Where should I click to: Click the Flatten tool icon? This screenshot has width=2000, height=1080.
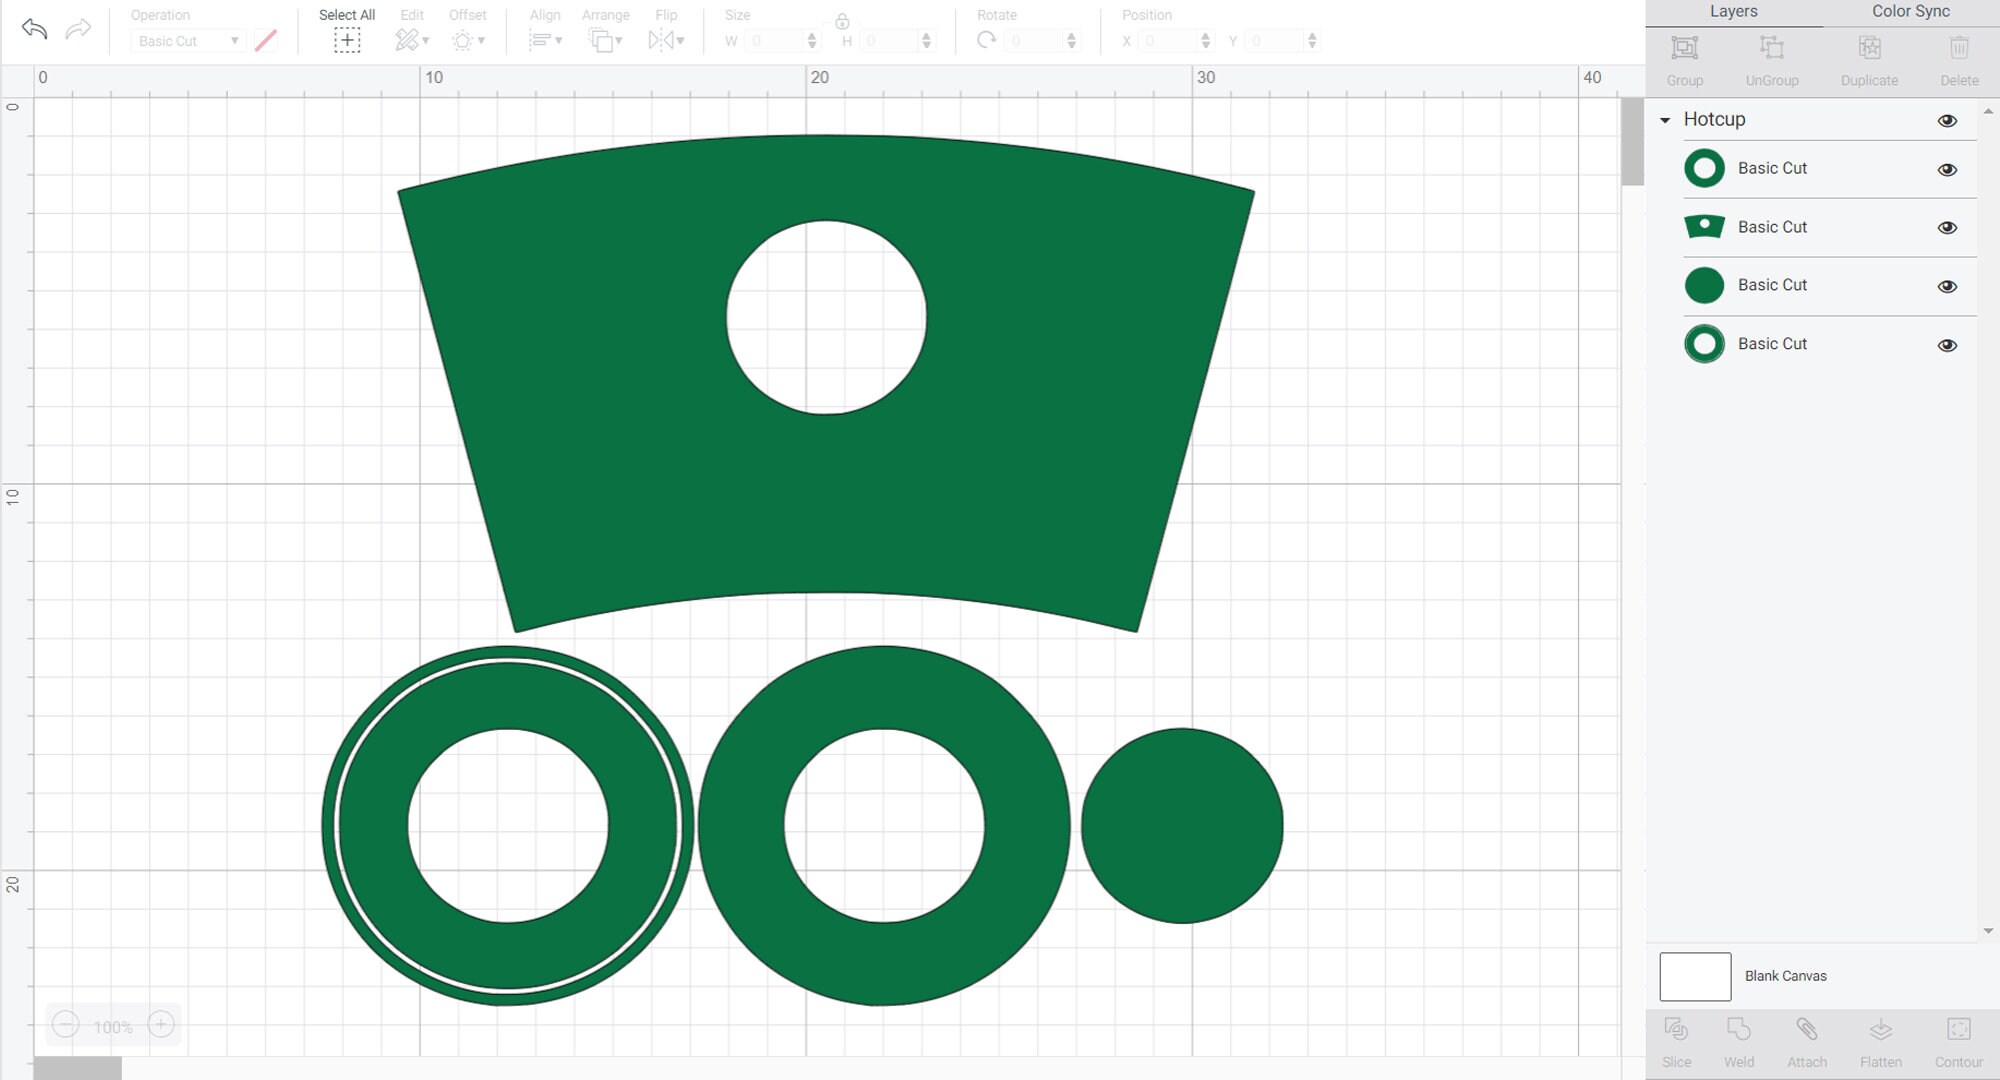click(x=1881, y=1029)
